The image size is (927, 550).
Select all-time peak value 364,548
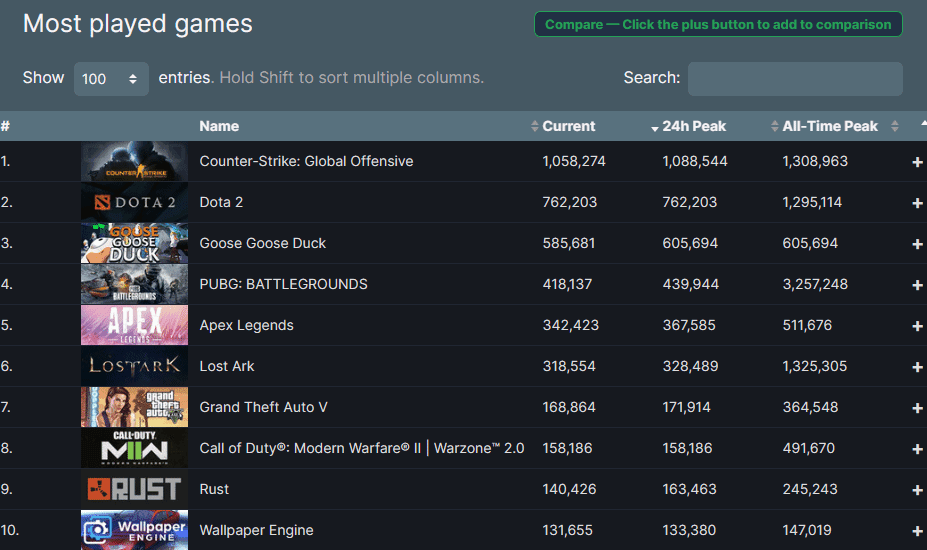pos(811,407)
